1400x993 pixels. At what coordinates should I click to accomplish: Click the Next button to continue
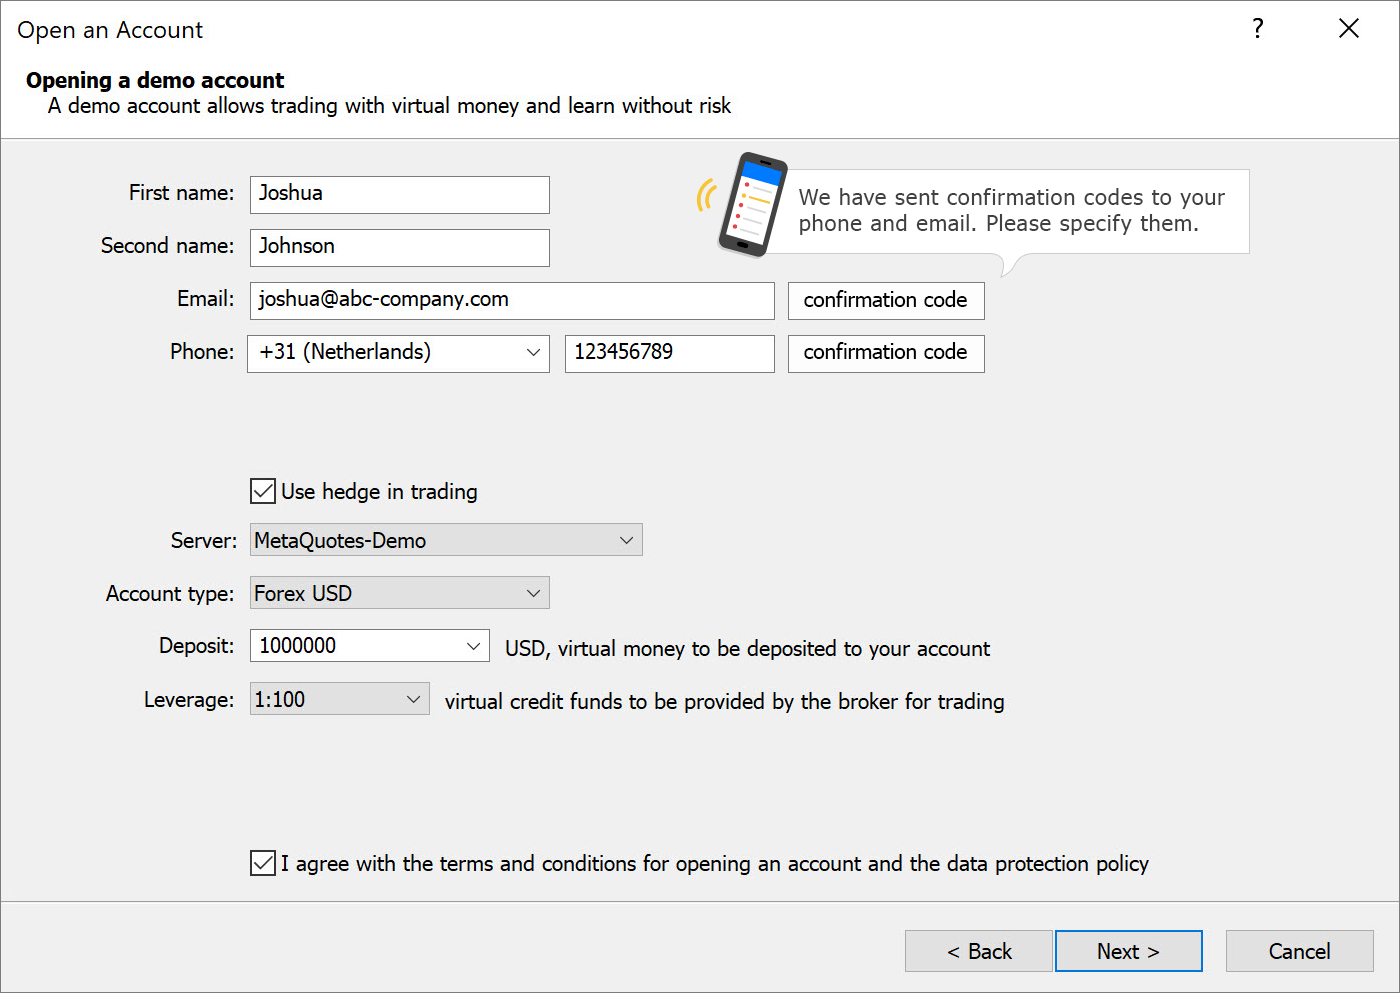[x=1128, y=950]
